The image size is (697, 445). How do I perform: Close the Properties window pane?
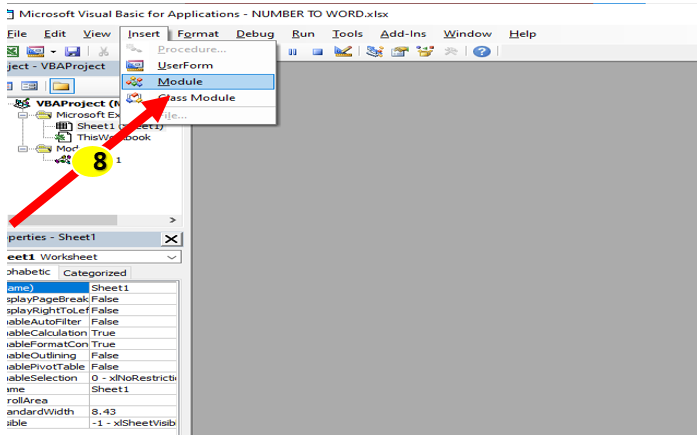click(171, 239)
